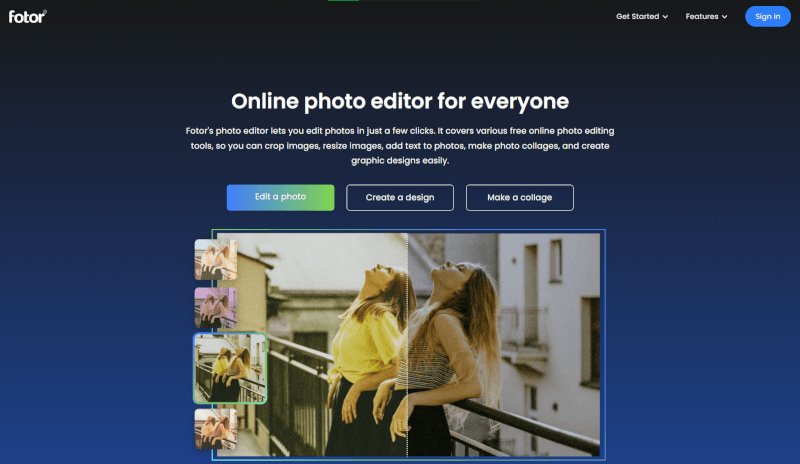This screenshot has height=464, width=800.
Task: Click the Sign in button
Action: tap(767, 16)
